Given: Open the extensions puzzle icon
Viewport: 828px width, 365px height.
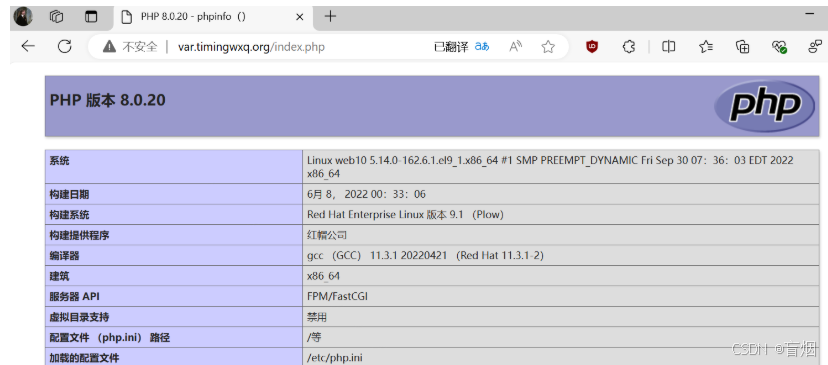Looking at the screenshot, I should (628, 46).
